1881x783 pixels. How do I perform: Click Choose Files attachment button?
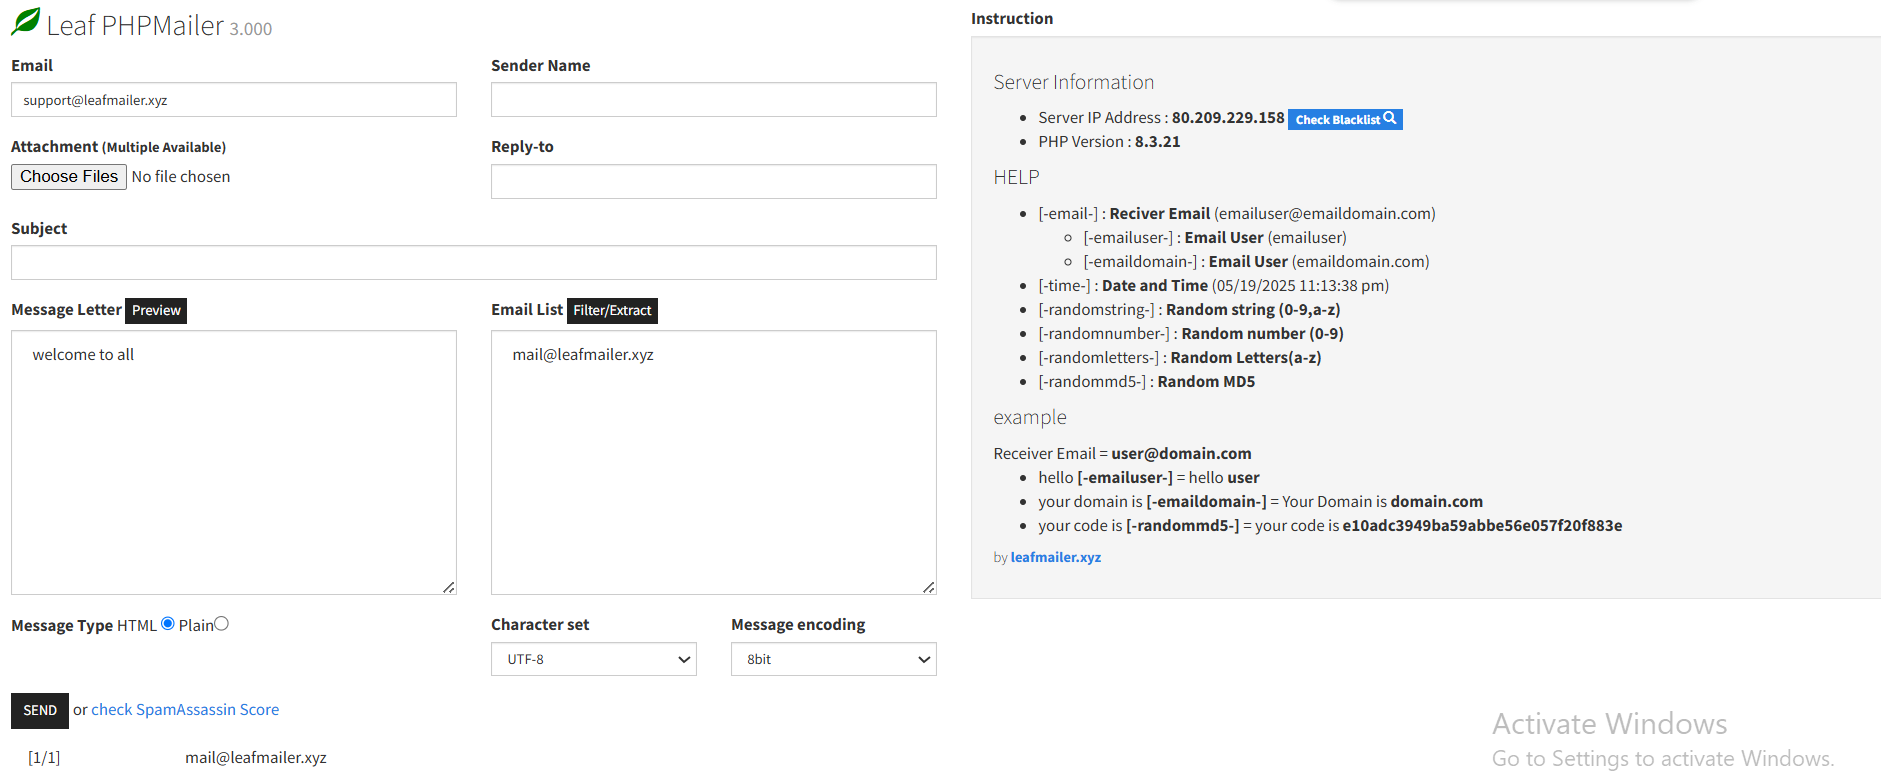pyautogui.click(x=69, y=177)
